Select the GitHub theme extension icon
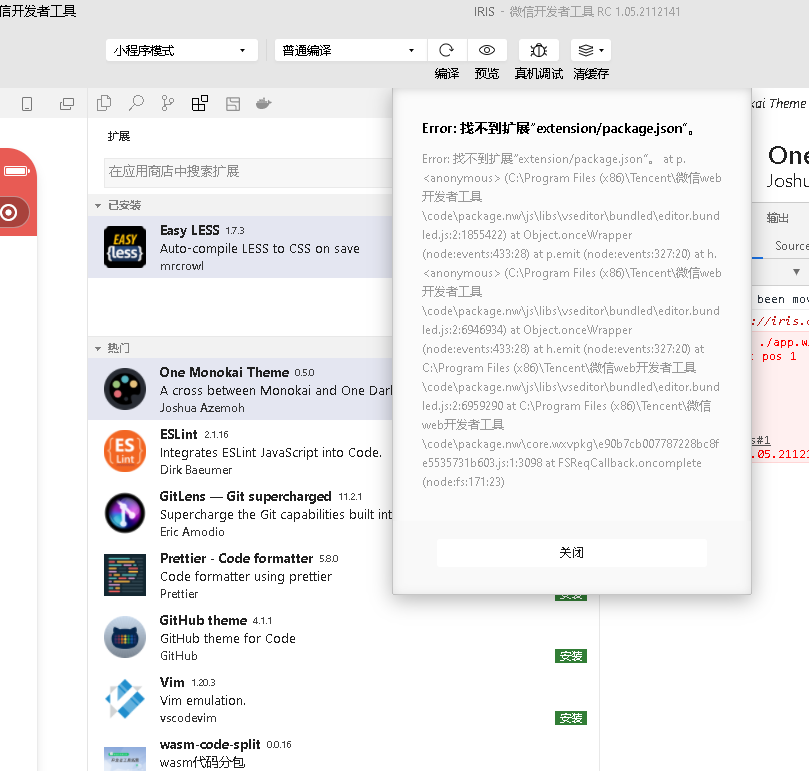This screenshot has width=809, height=771. point(125,637)
